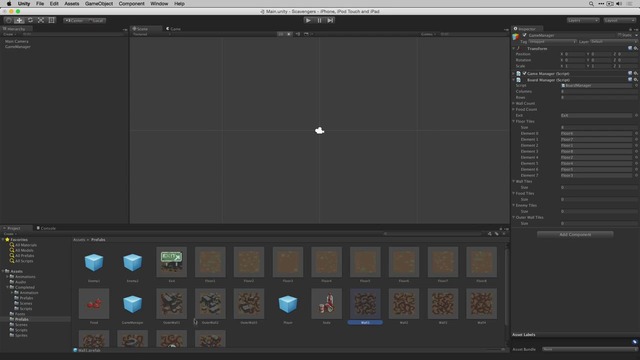This screenshot has height=360, width=640.
Task: Select the Scale tool in the toolbar
Action: coord(41,20)
